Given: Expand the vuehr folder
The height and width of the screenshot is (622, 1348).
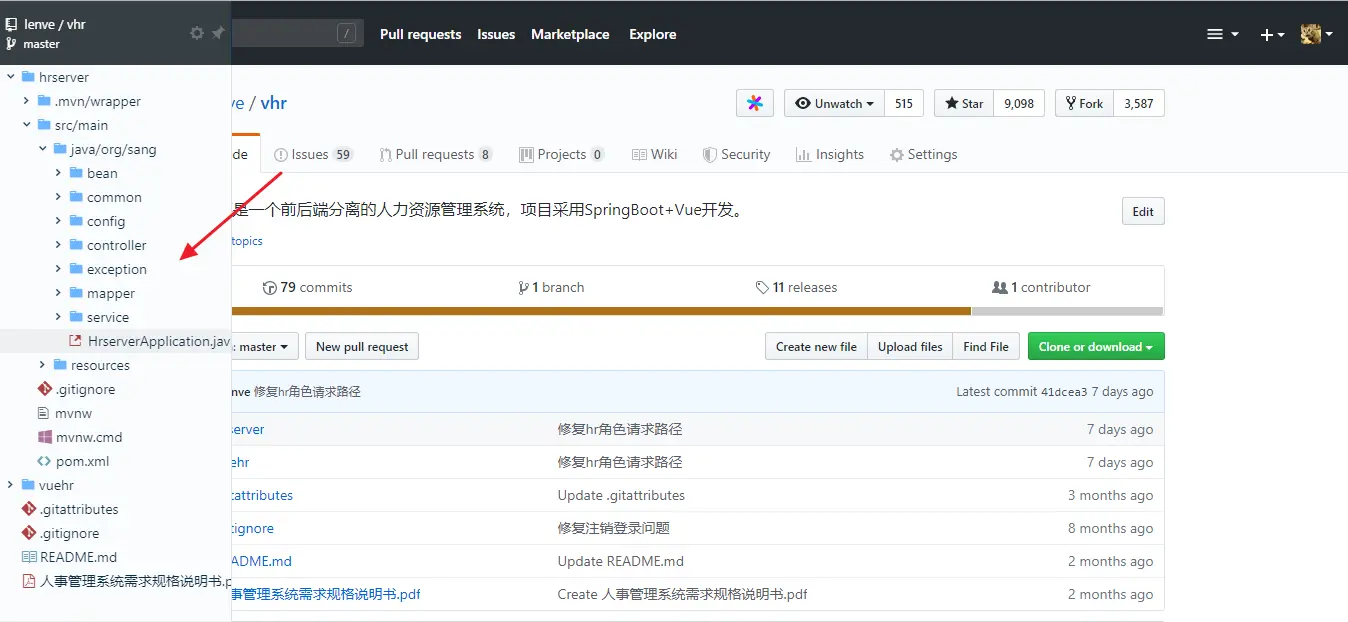Looking at the screenshot, I should 11,485.
